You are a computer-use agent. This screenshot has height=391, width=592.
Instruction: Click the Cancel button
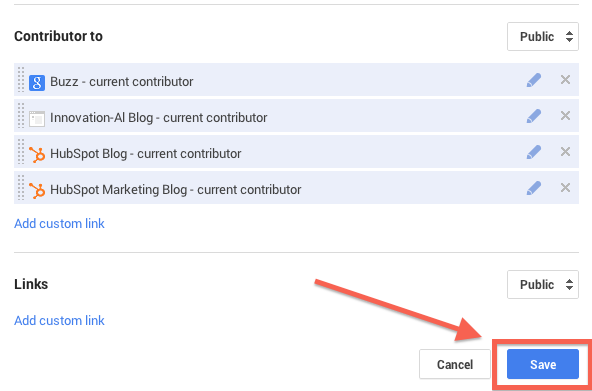point(455,364)
